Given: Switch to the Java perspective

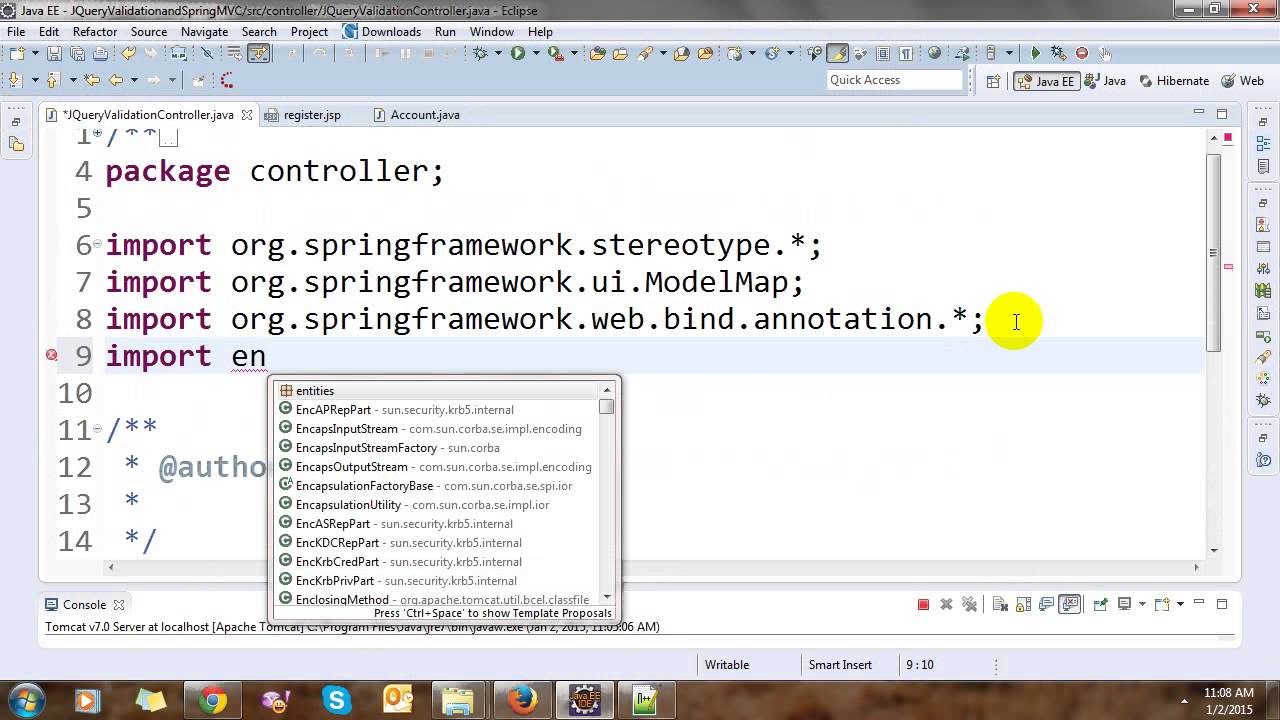Looking at the screenshot, I should [1105, 81].
